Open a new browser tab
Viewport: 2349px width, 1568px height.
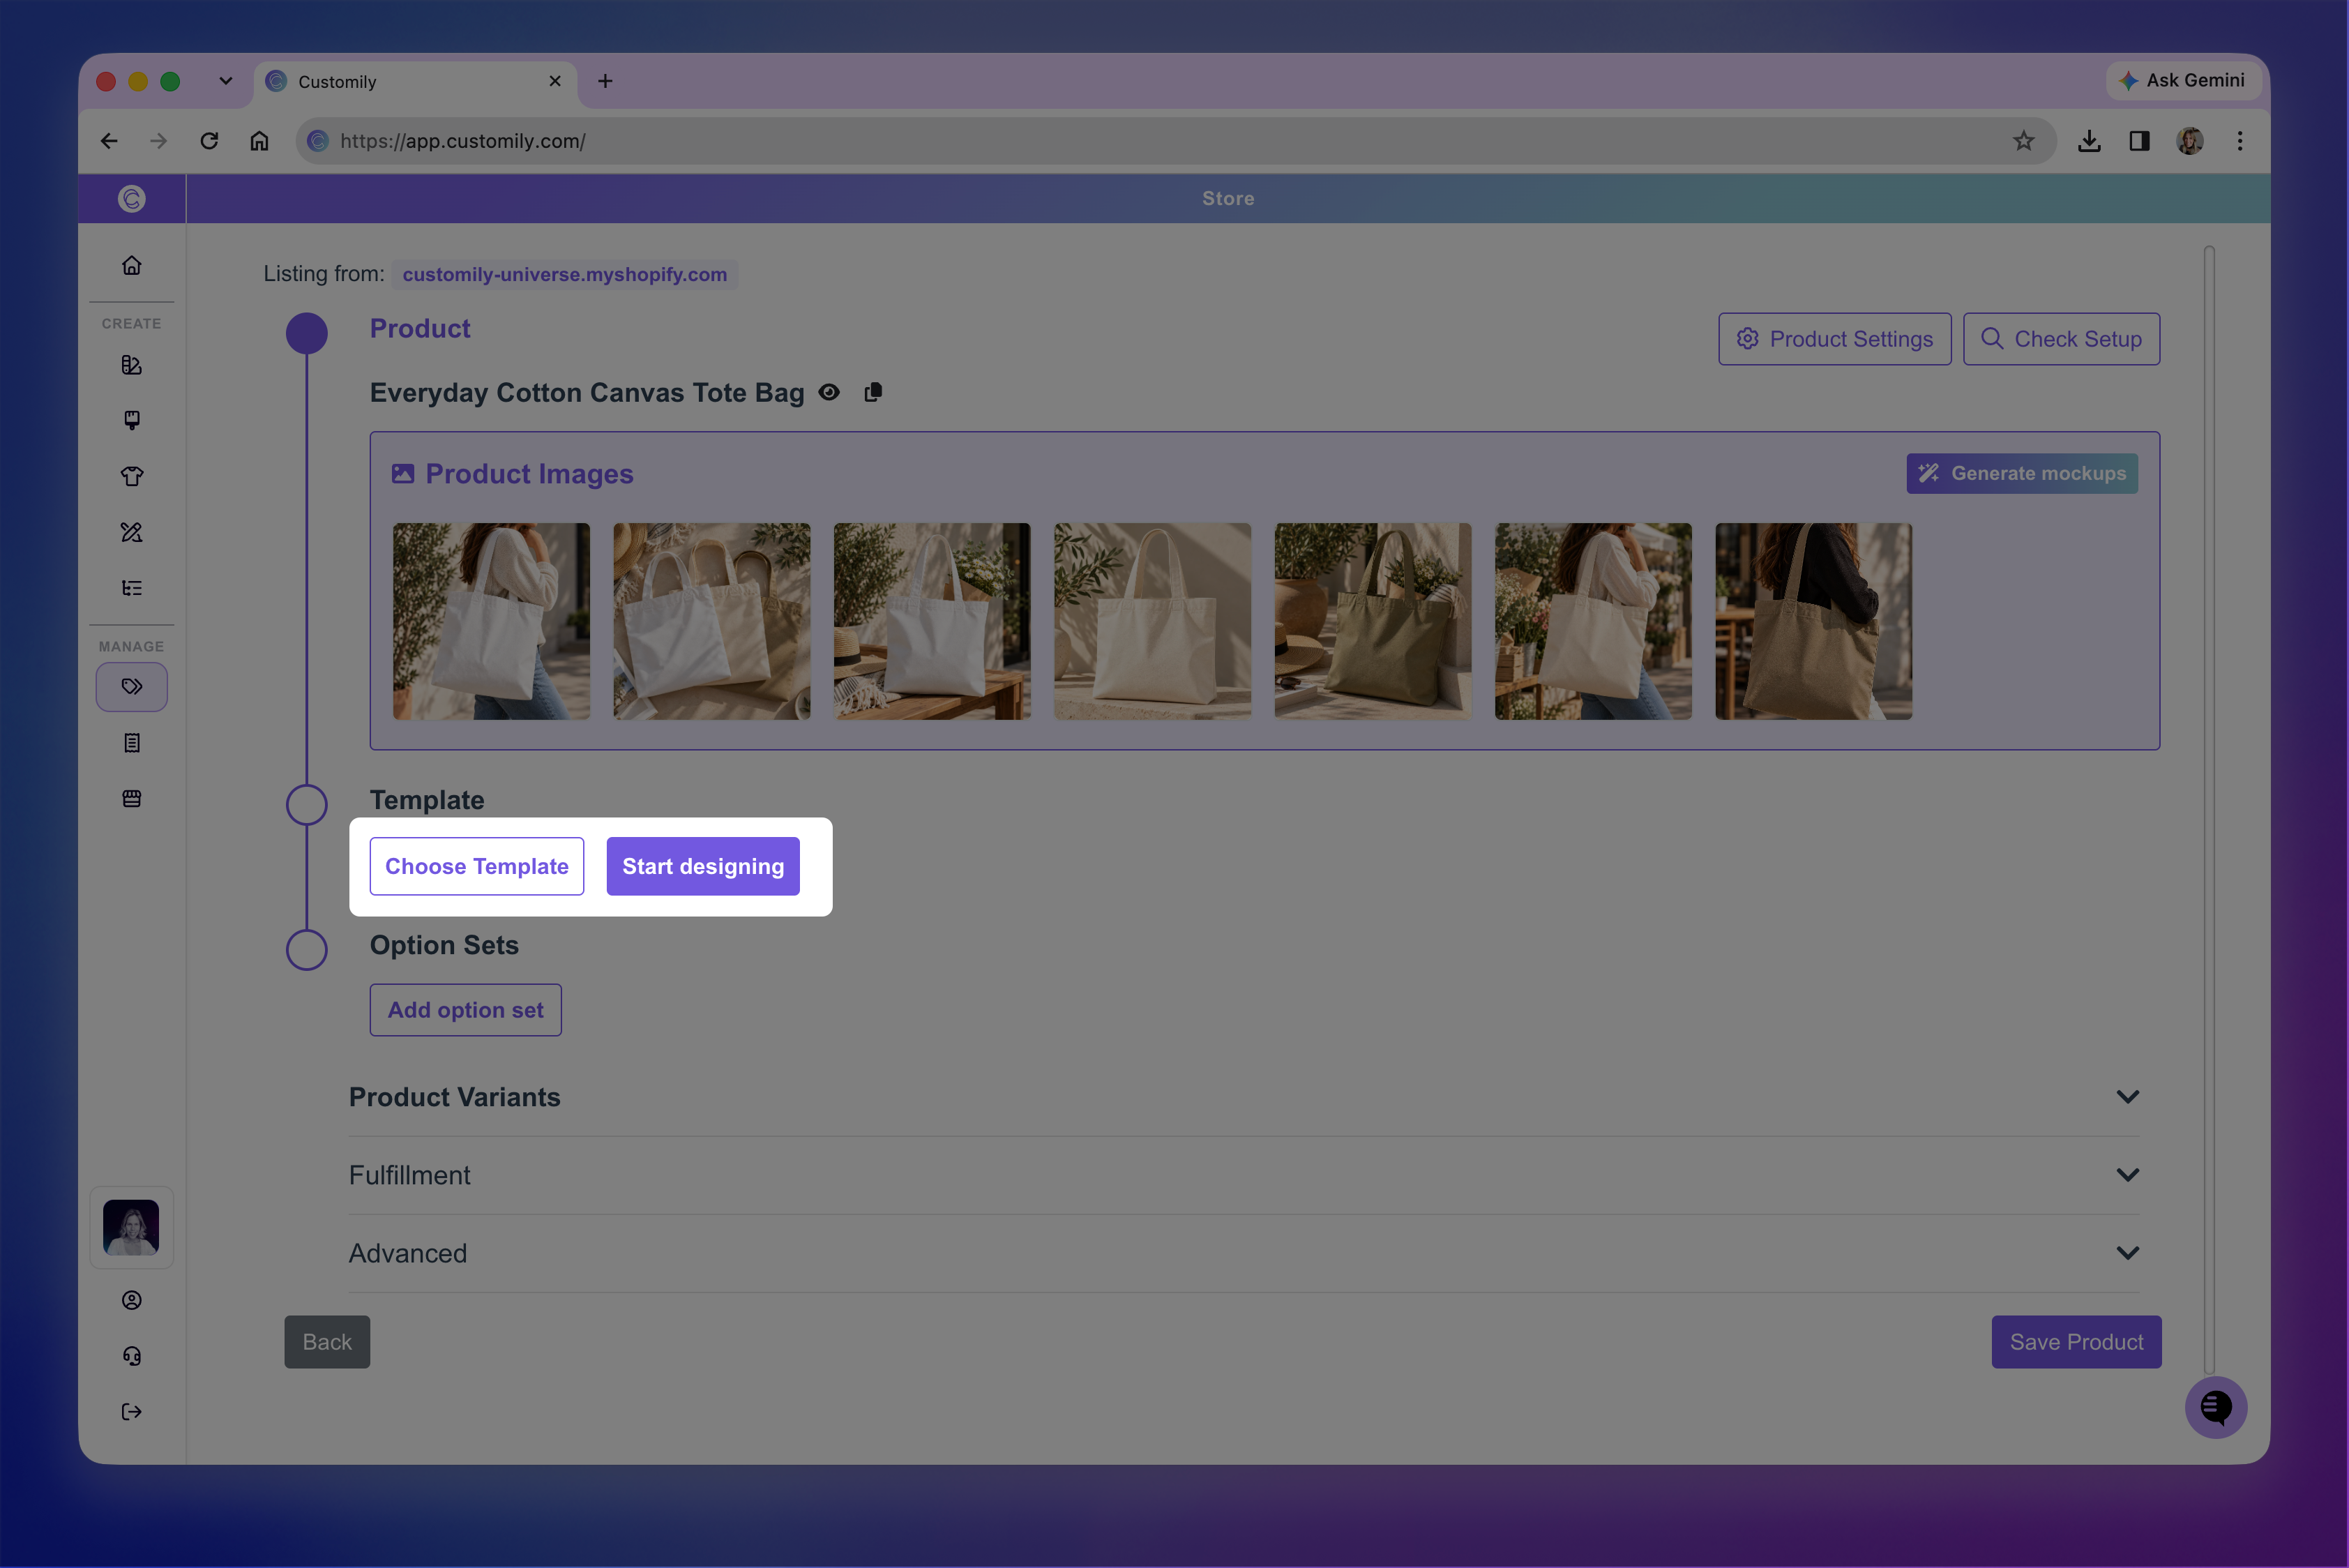(x=605, y=81)
